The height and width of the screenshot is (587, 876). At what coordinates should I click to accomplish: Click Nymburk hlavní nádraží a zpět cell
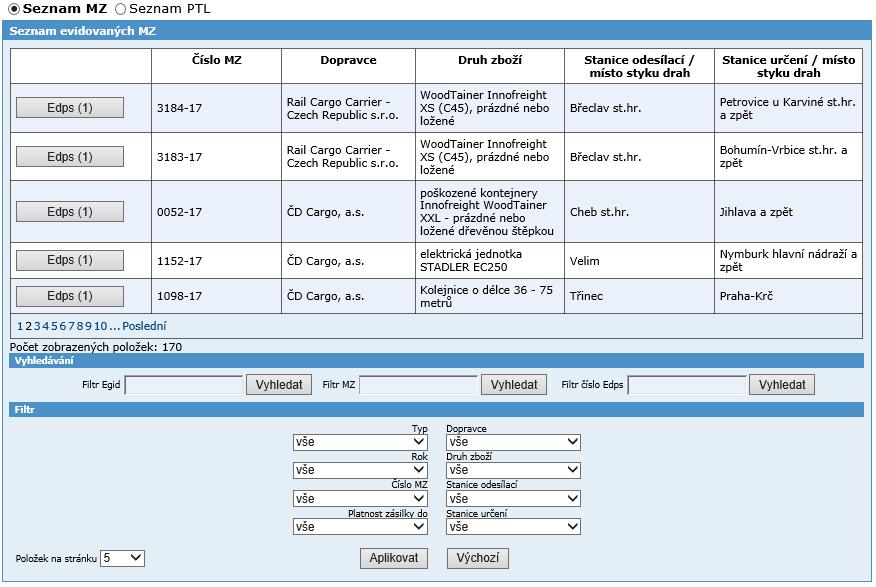pyautogui.click(x=788, y=260)
